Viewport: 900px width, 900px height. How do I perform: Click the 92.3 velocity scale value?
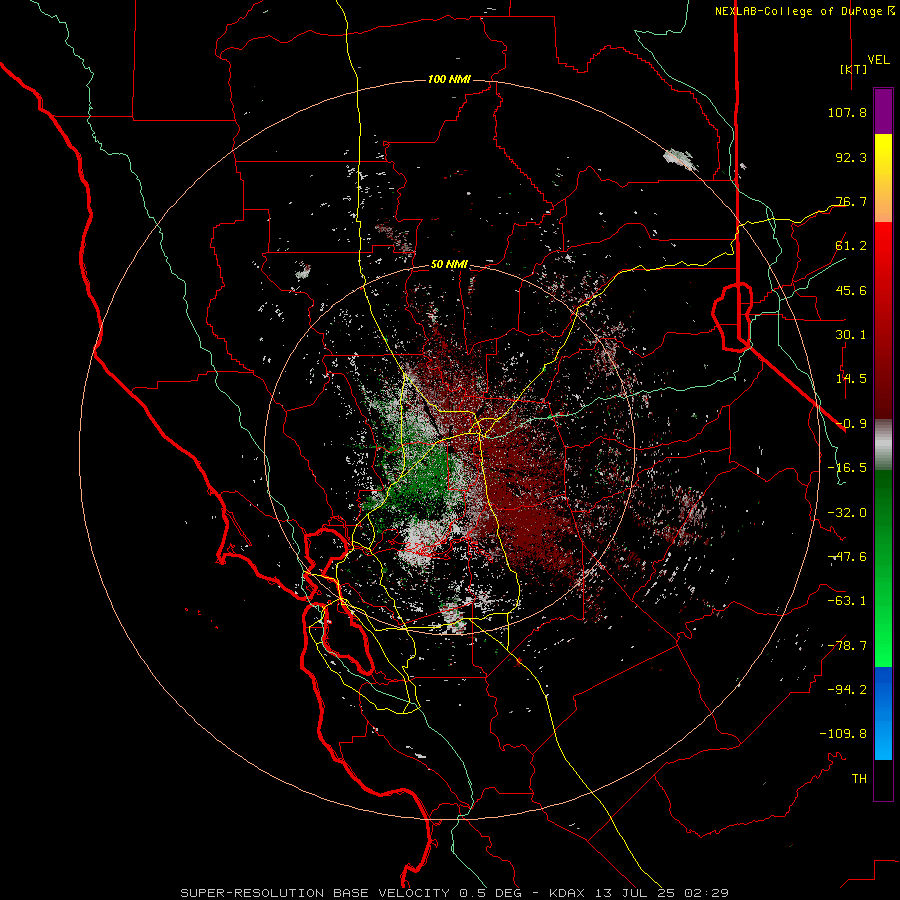[851, 157]
